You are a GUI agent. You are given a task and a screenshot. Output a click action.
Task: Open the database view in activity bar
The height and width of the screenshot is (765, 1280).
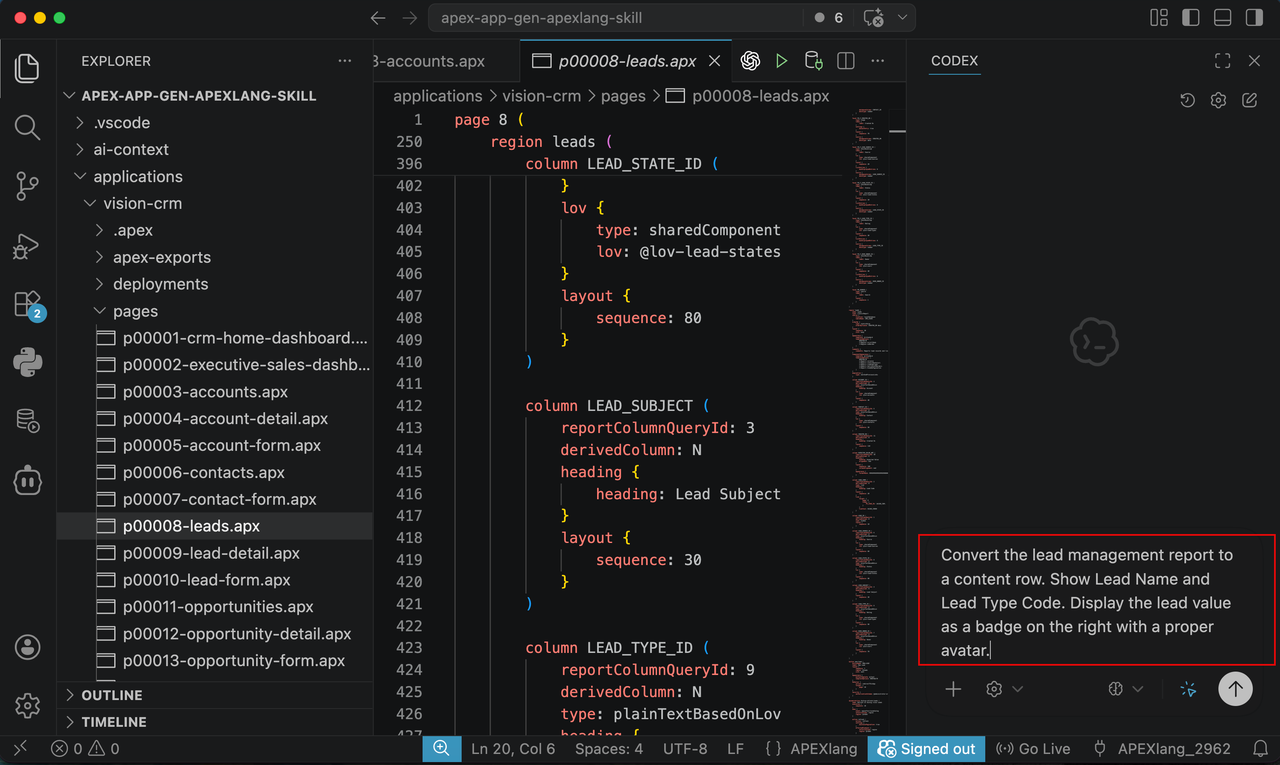click(28, 421)
